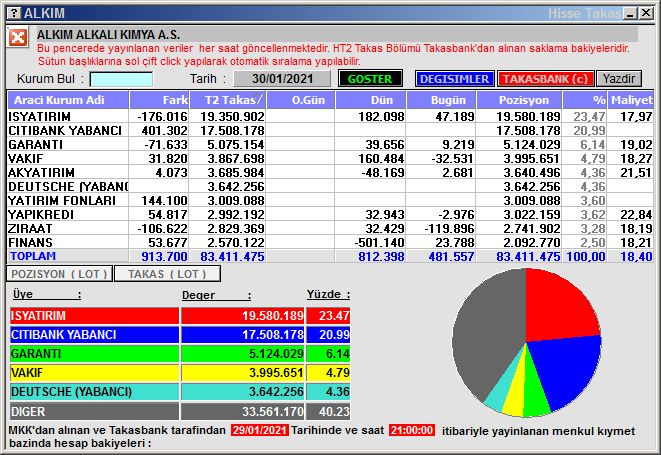661x455 pixels.
Task: Sort by the Maliyet column header
Action: click(x=631, y=100)
